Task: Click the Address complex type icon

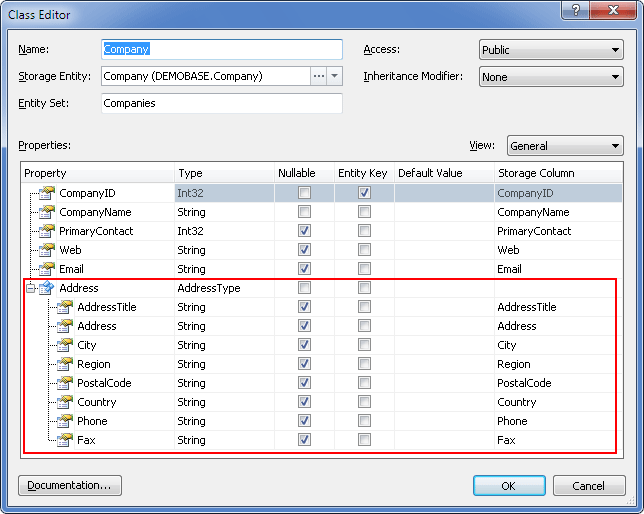Action: (x=47, y=288)
